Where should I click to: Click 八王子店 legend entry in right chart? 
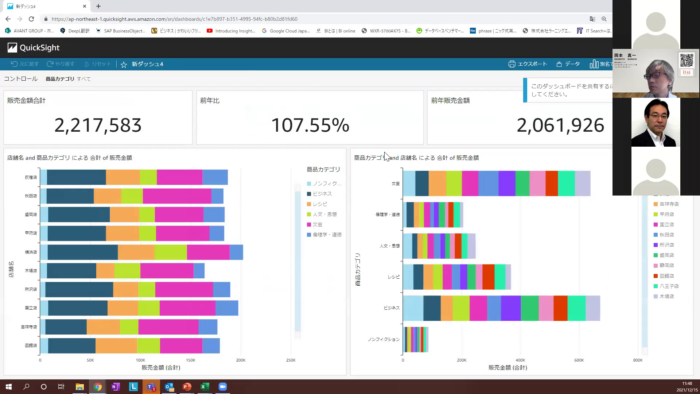pos(666,286)
